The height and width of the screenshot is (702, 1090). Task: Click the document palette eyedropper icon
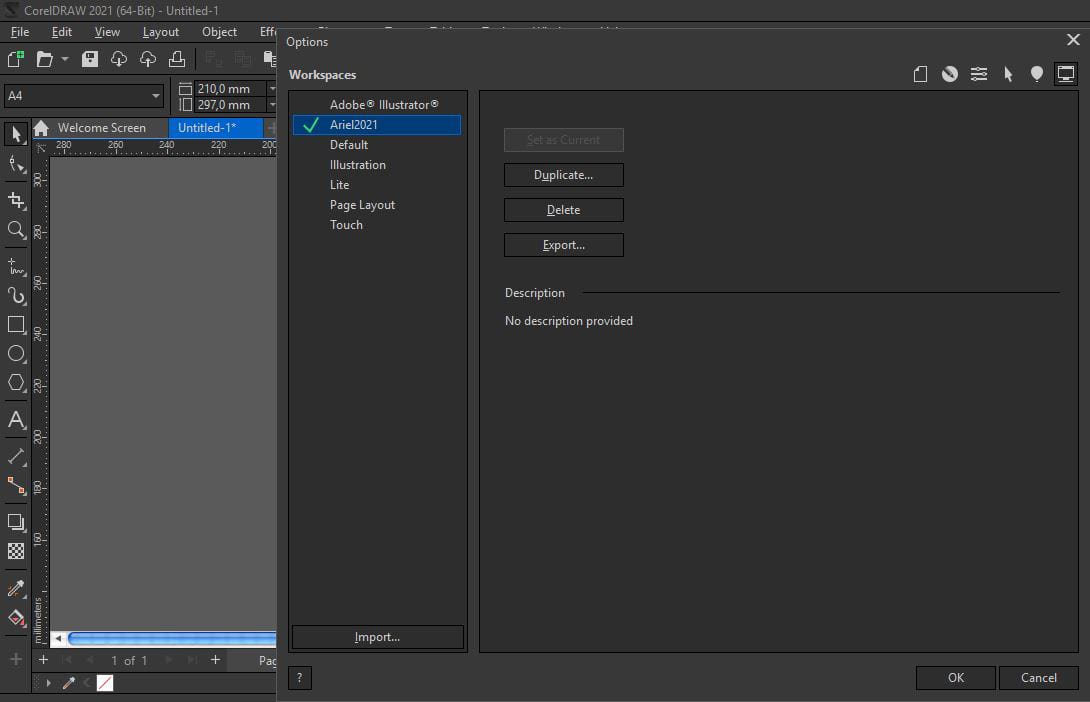(x=69, y=683)
